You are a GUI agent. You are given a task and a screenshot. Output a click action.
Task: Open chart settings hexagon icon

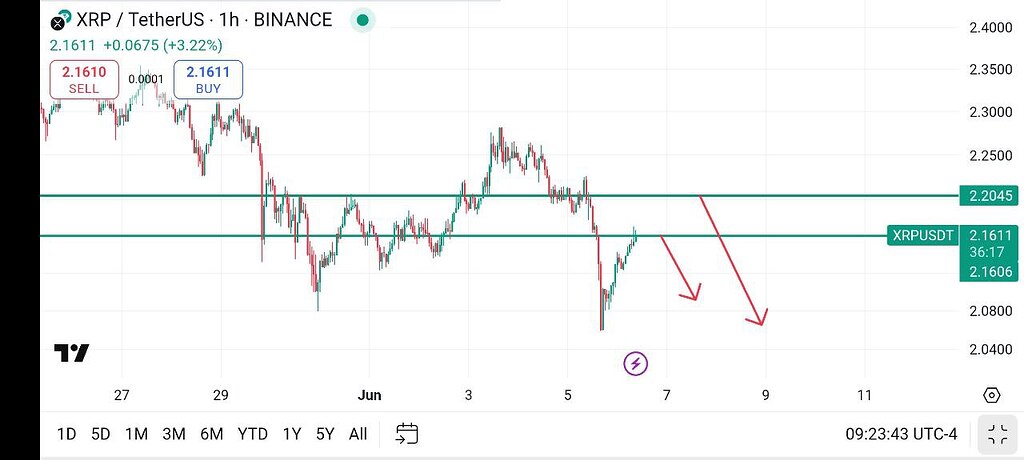tap(991, 395)
